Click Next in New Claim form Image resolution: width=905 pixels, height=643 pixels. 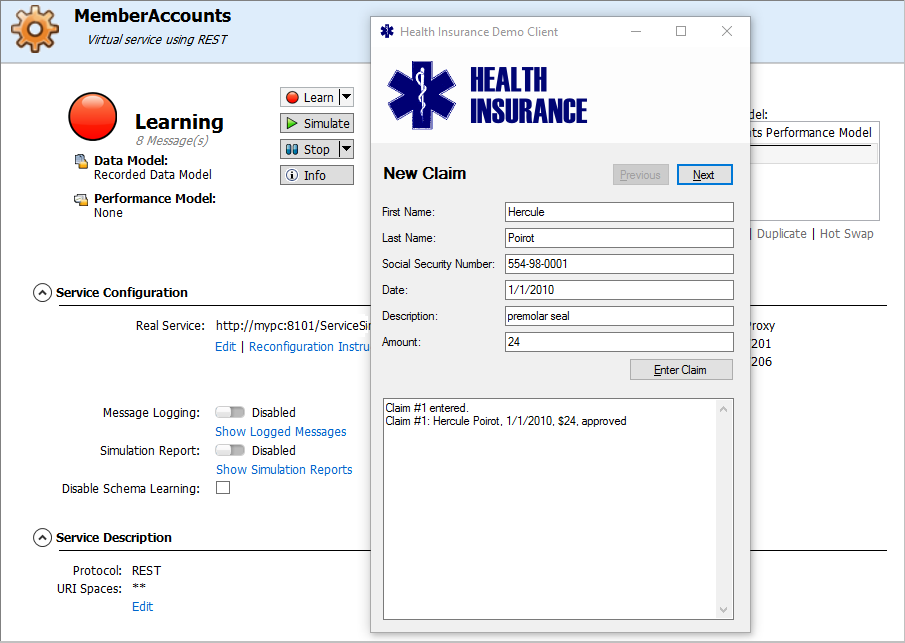point(704,175)
